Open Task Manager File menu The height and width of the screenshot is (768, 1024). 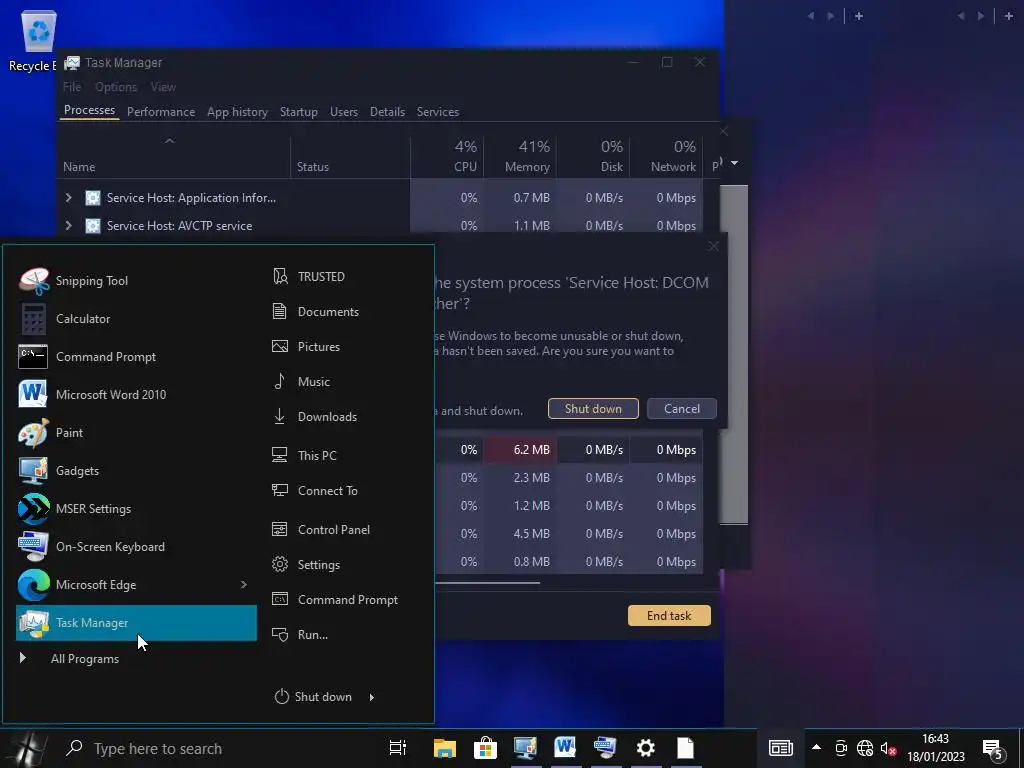coord(72,87)
